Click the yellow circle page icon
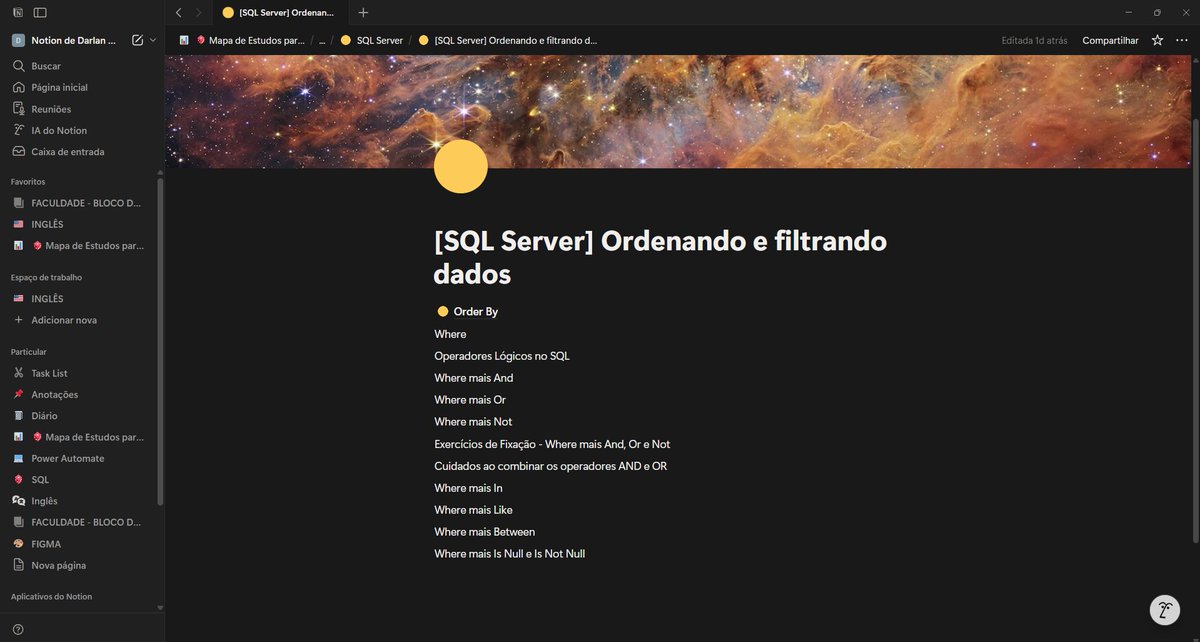This screenshot has height=642, width=1200. (461, 166)
